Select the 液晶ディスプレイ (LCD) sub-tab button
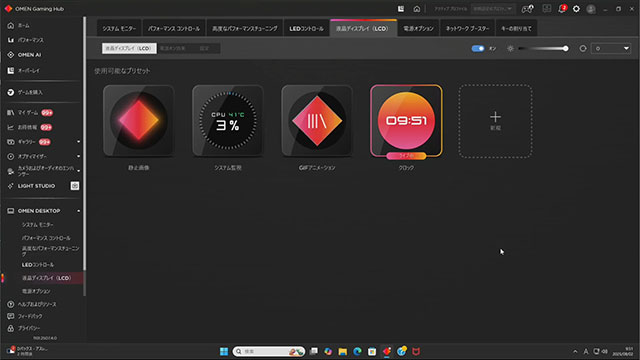The width and height of the screenshot is (640, 360). click(x=129, y=49)
